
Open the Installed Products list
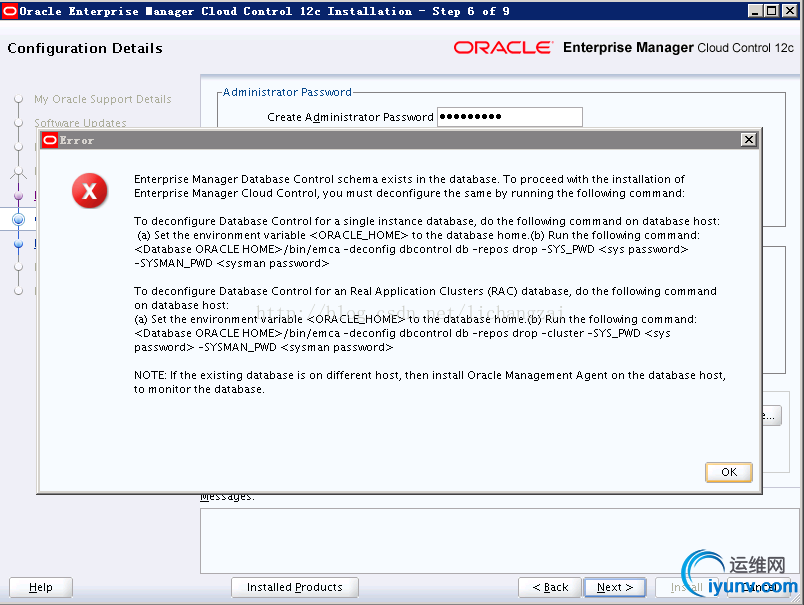pyautogui.click(x=295, y=587)
